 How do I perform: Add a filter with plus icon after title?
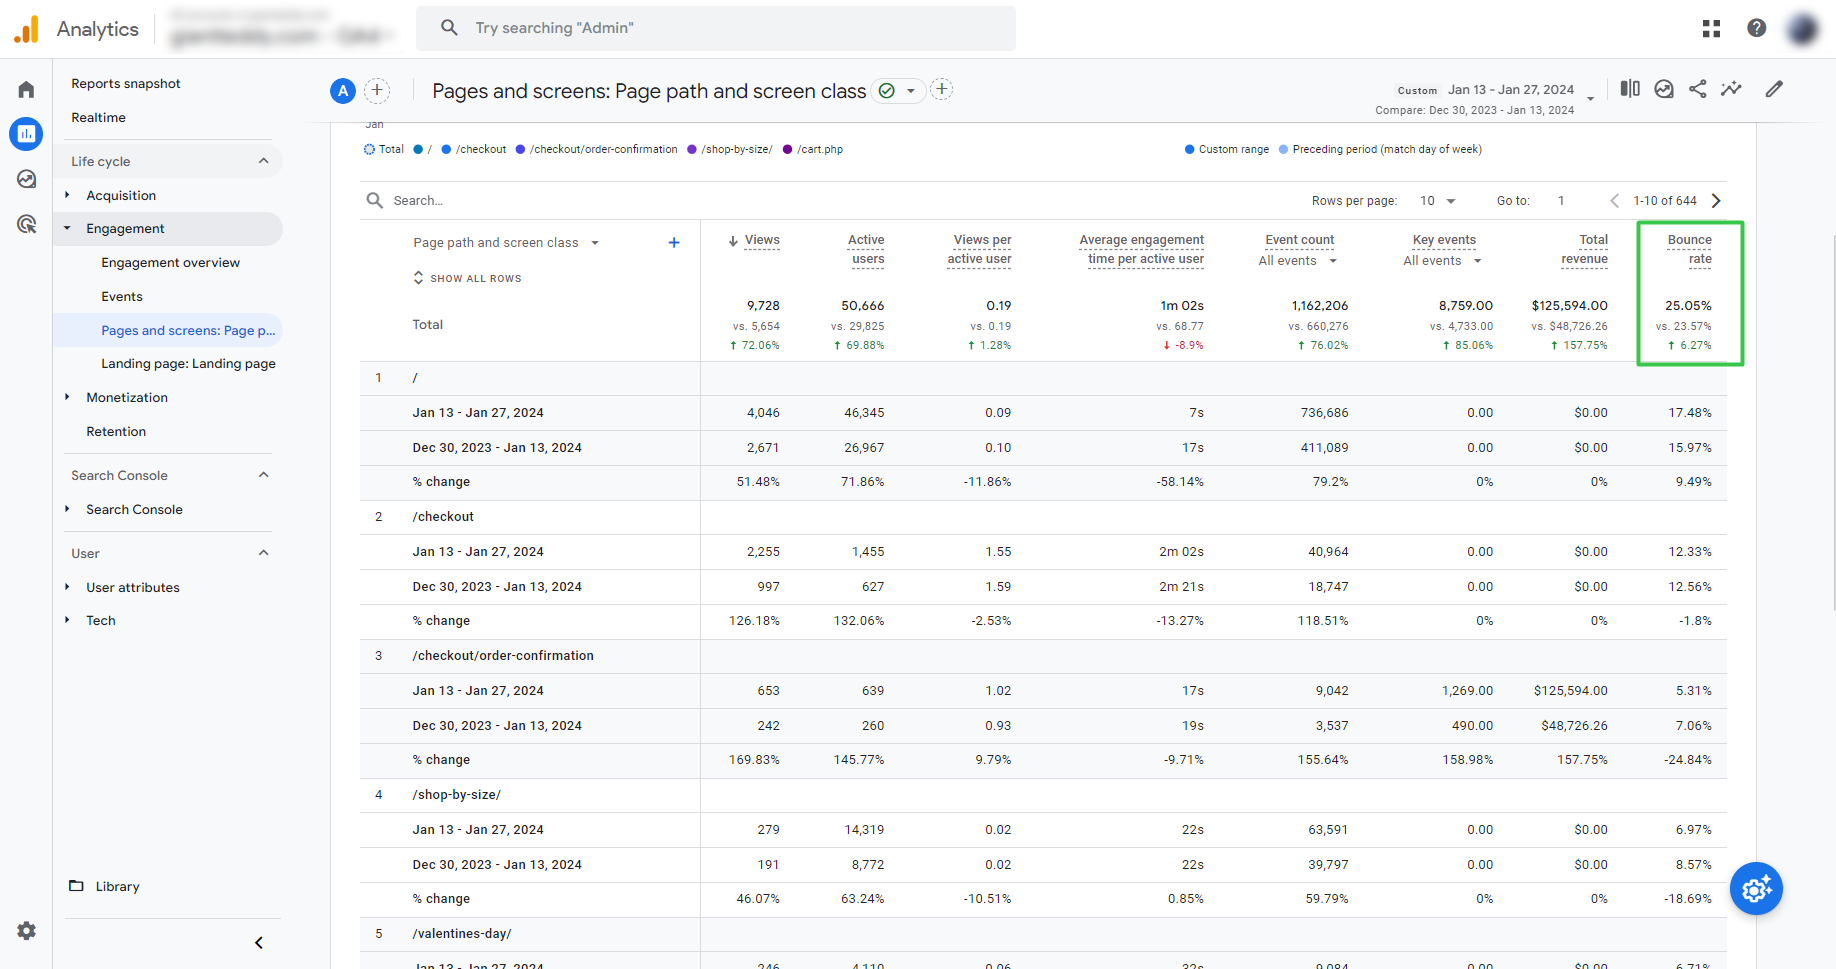(941, 90)
